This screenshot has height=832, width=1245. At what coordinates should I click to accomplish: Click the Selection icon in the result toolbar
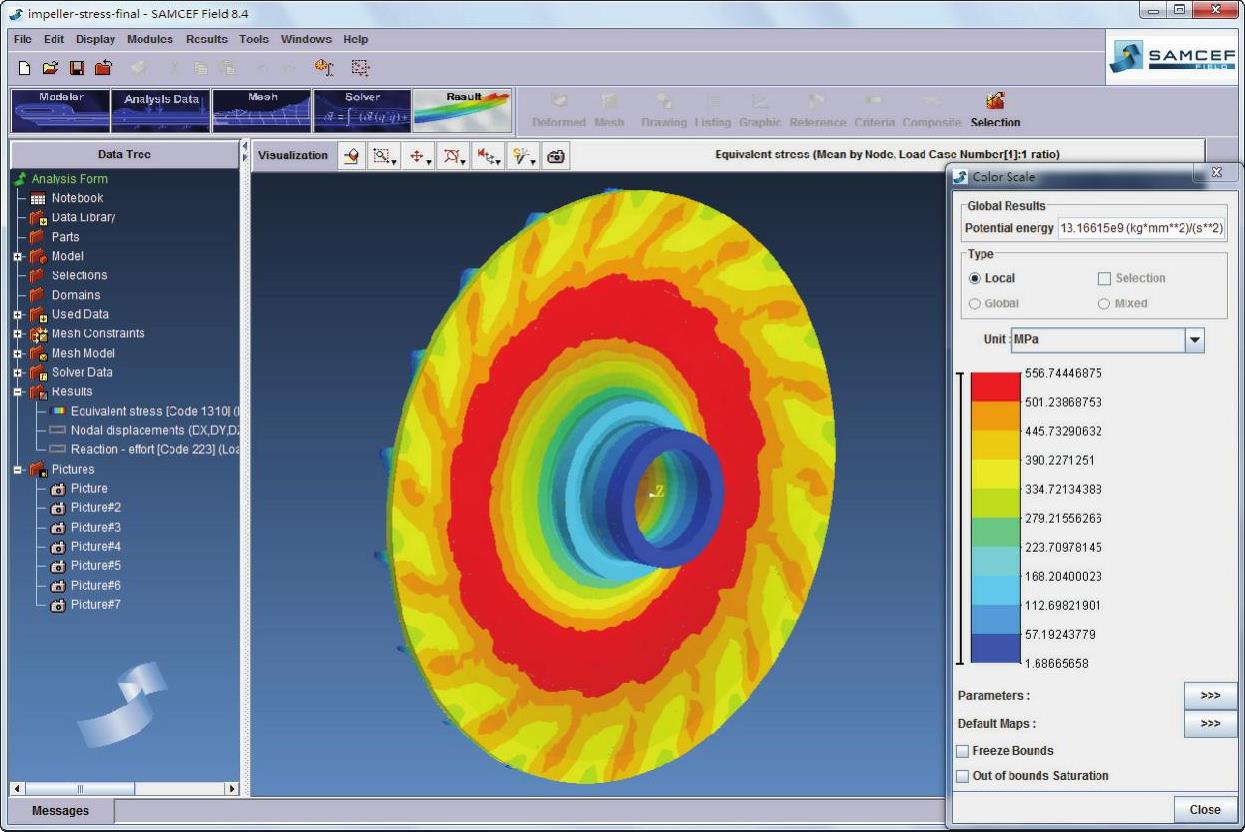(x=995, y=109)
